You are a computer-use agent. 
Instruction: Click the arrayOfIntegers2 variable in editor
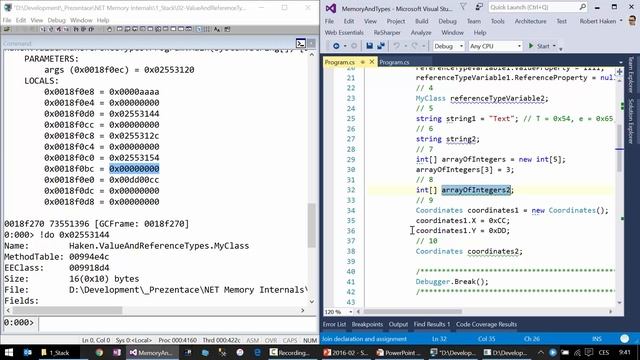476,190
